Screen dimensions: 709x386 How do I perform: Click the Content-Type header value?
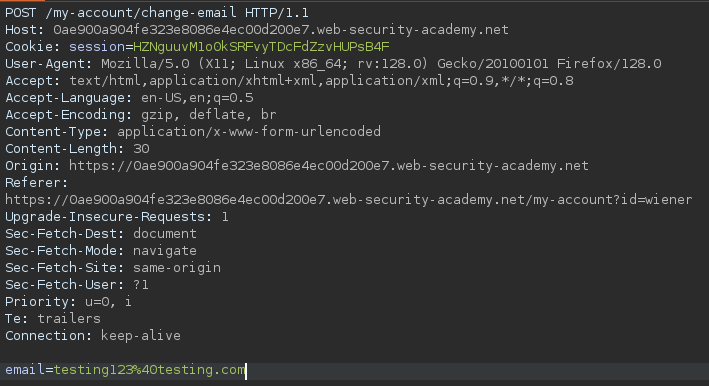(249, 132)
